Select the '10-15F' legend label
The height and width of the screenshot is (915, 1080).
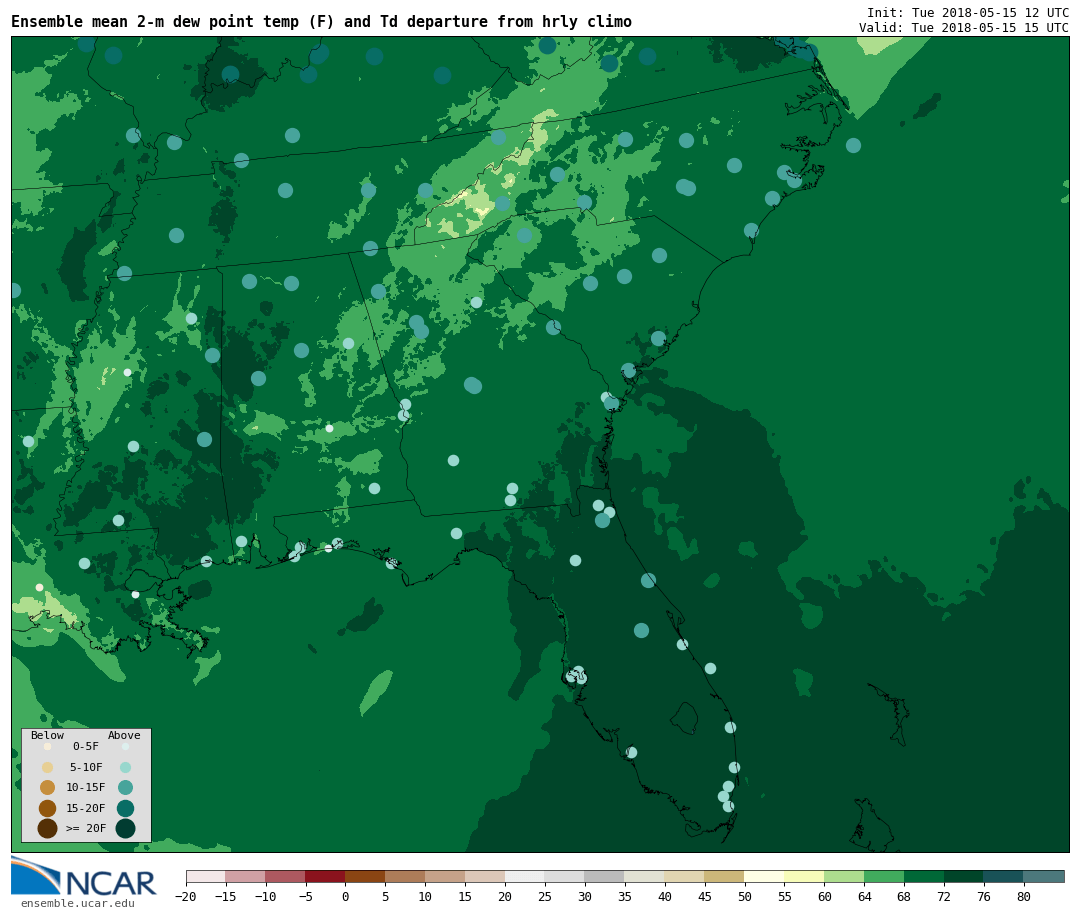tap(86, 788)
